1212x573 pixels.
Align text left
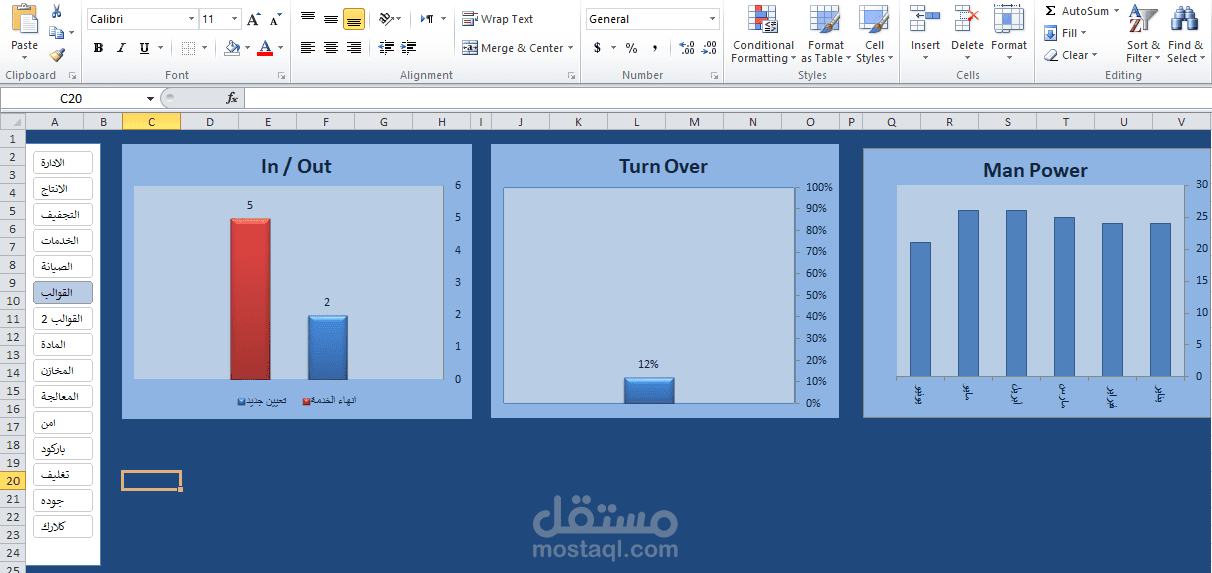(x=308, y=48)
